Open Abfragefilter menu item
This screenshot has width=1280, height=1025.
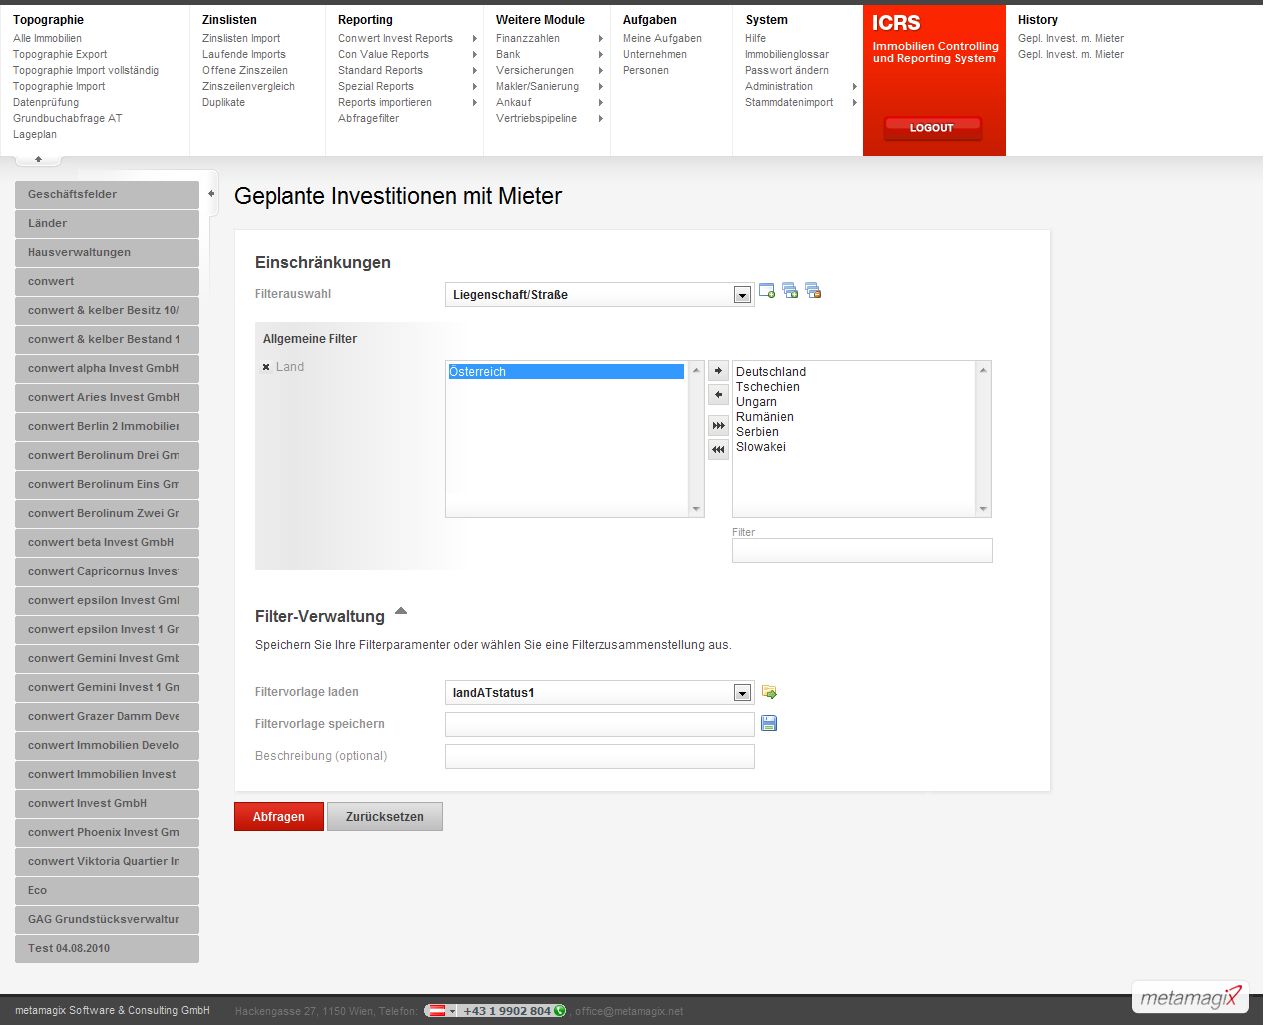coord(368,118)
